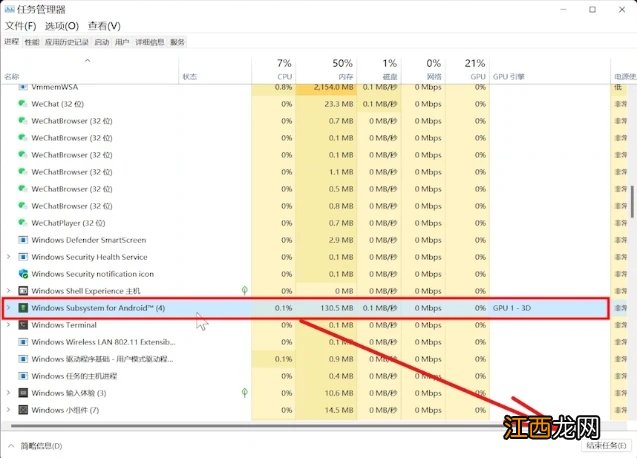Select the Windows Terminal process name
The image size is (637, 458).
point(64,325)
